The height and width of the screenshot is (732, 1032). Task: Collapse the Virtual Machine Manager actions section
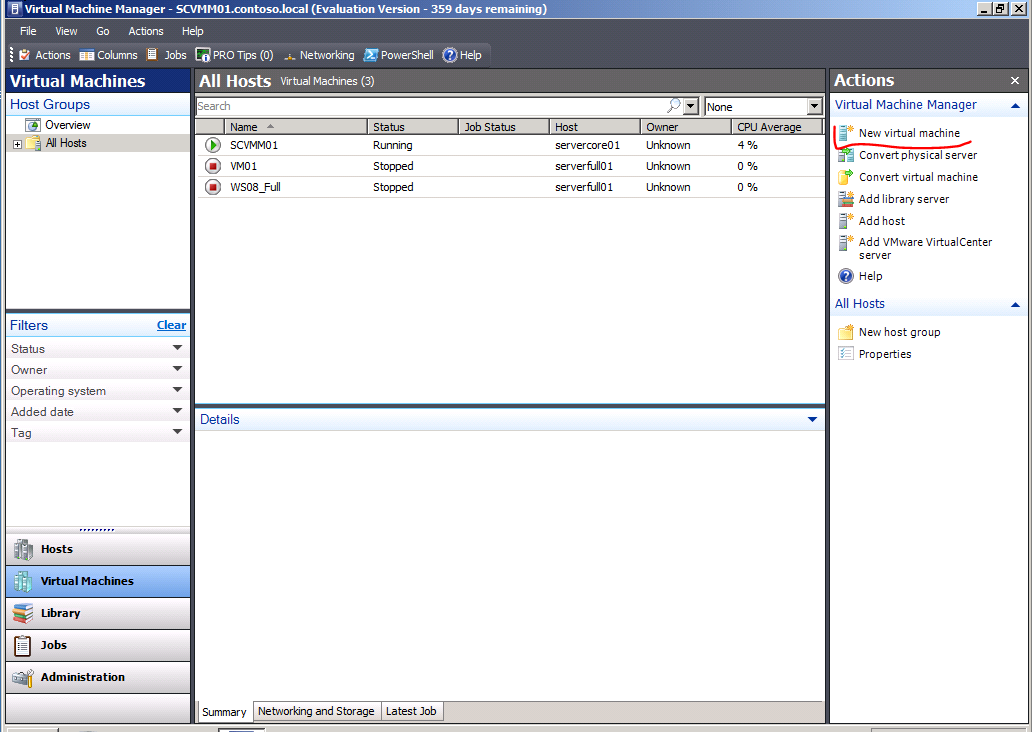coord(1015,105)
